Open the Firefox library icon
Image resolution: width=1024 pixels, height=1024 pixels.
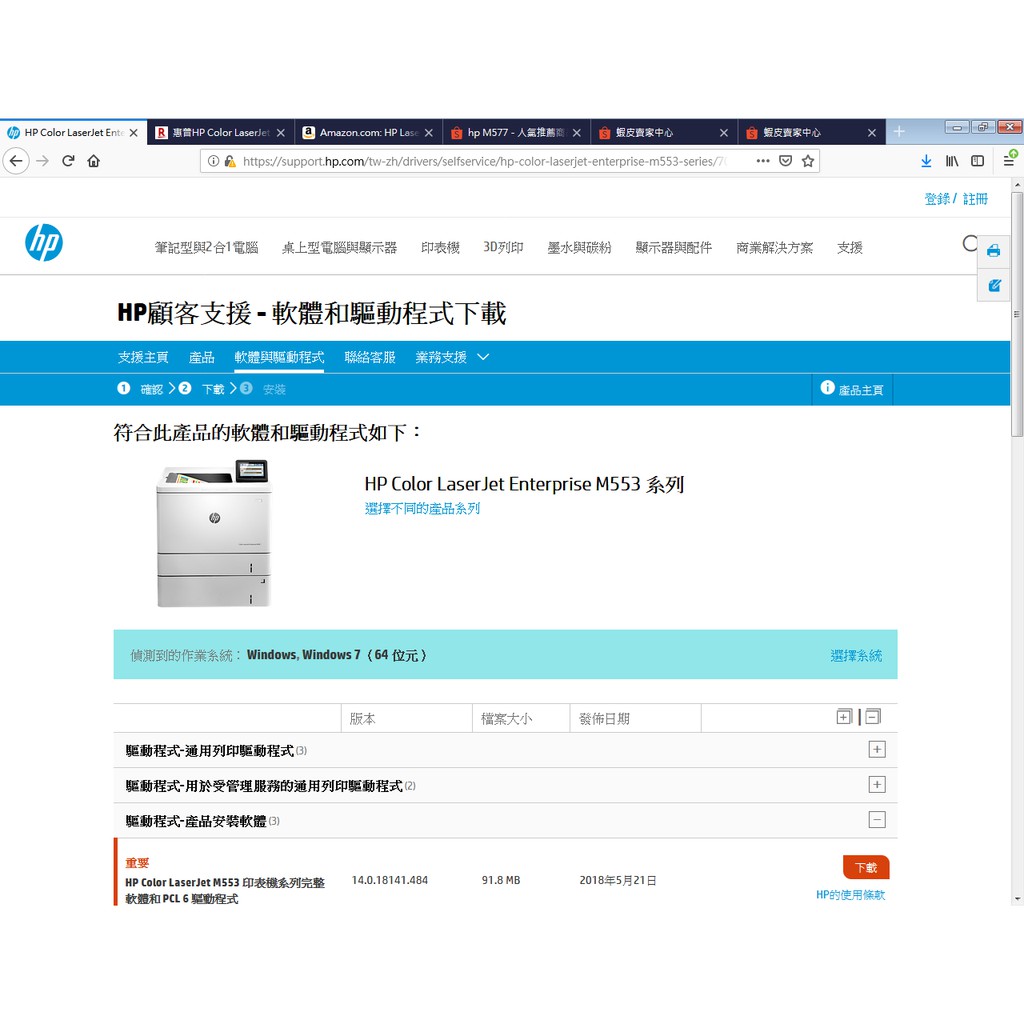tap(951, 161)
